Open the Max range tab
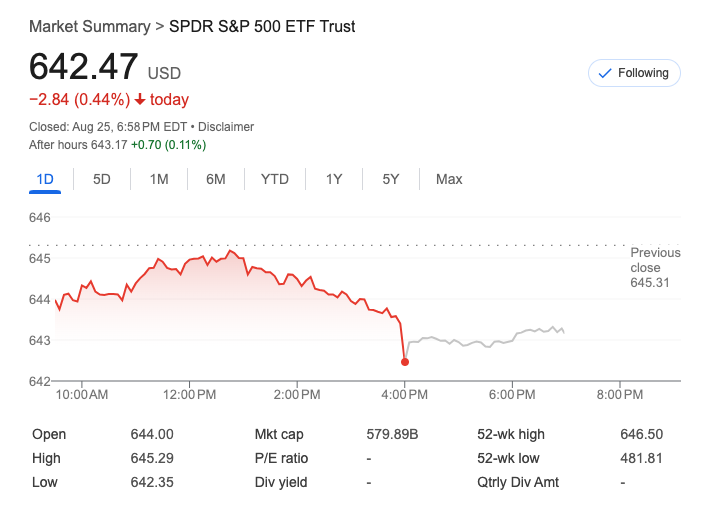 [x=449, y=179]
